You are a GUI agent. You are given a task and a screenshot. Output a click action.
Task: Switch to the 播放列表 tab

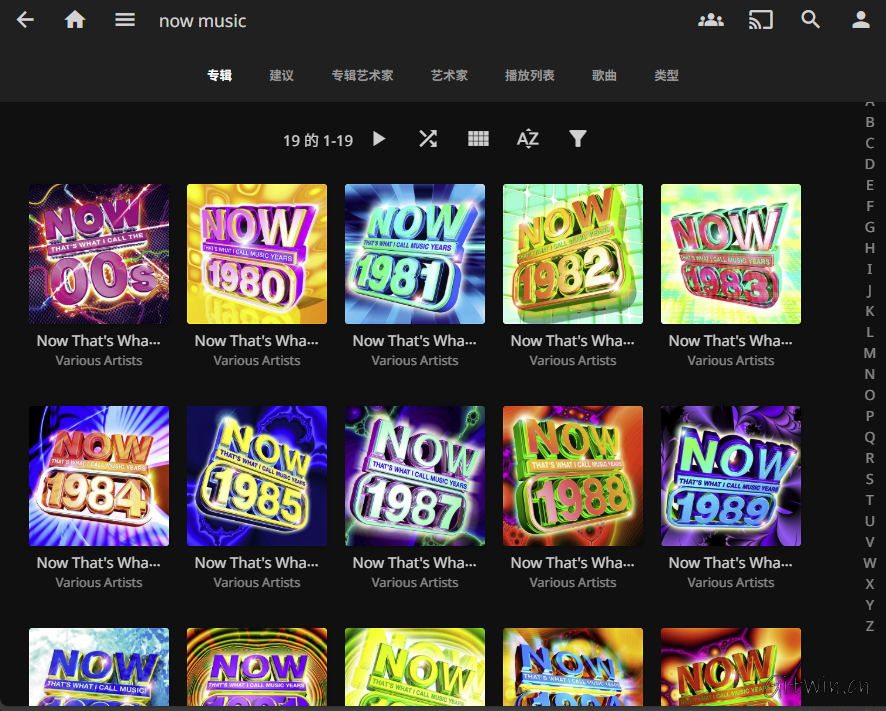tap(529, 75)
